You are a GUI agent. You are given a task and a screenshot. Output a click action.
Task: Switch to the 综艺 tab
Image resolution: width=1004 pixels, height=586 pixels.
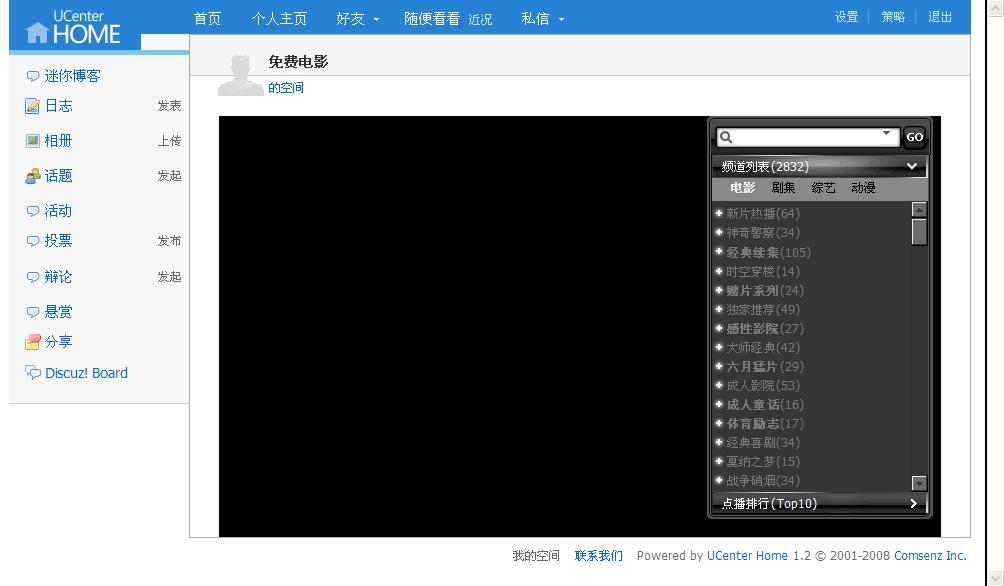coord(823,188)
